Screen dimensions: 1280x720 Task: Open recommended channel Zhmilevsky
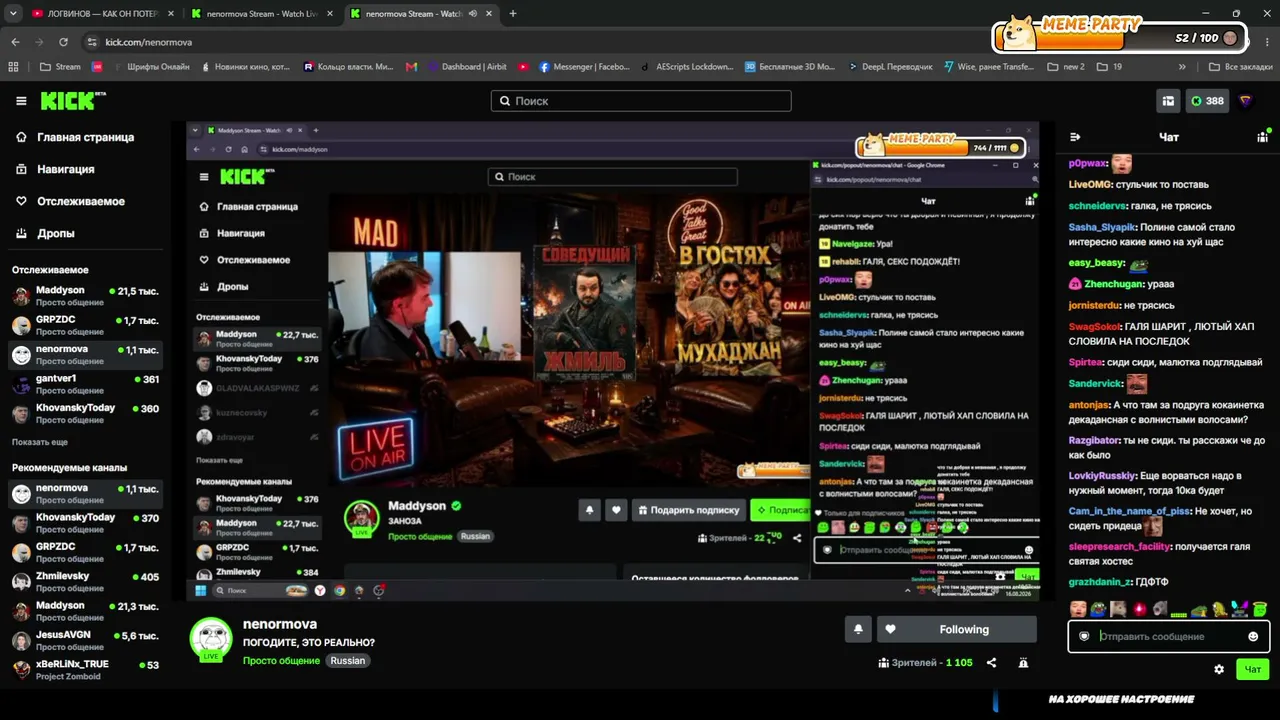(x=85, y=581)
